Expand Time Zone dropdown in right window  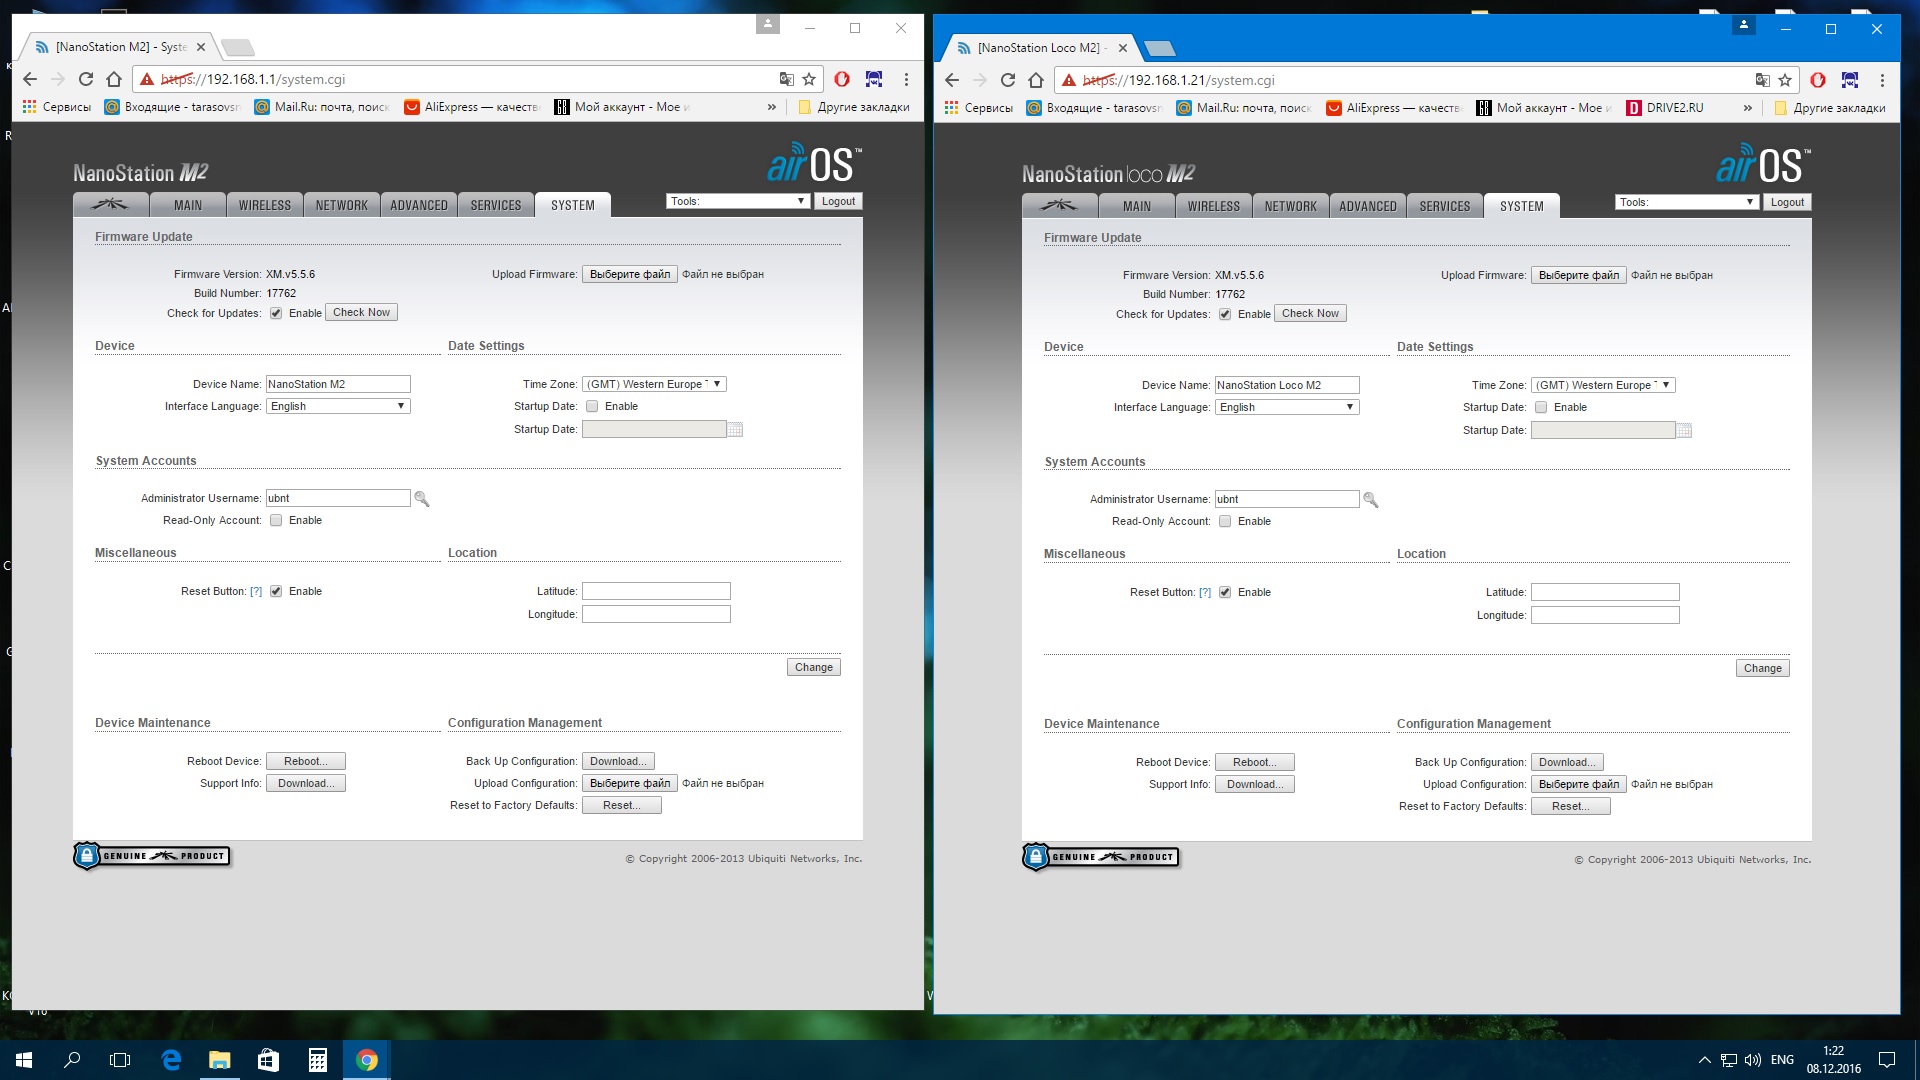[x=1603, y=385]
